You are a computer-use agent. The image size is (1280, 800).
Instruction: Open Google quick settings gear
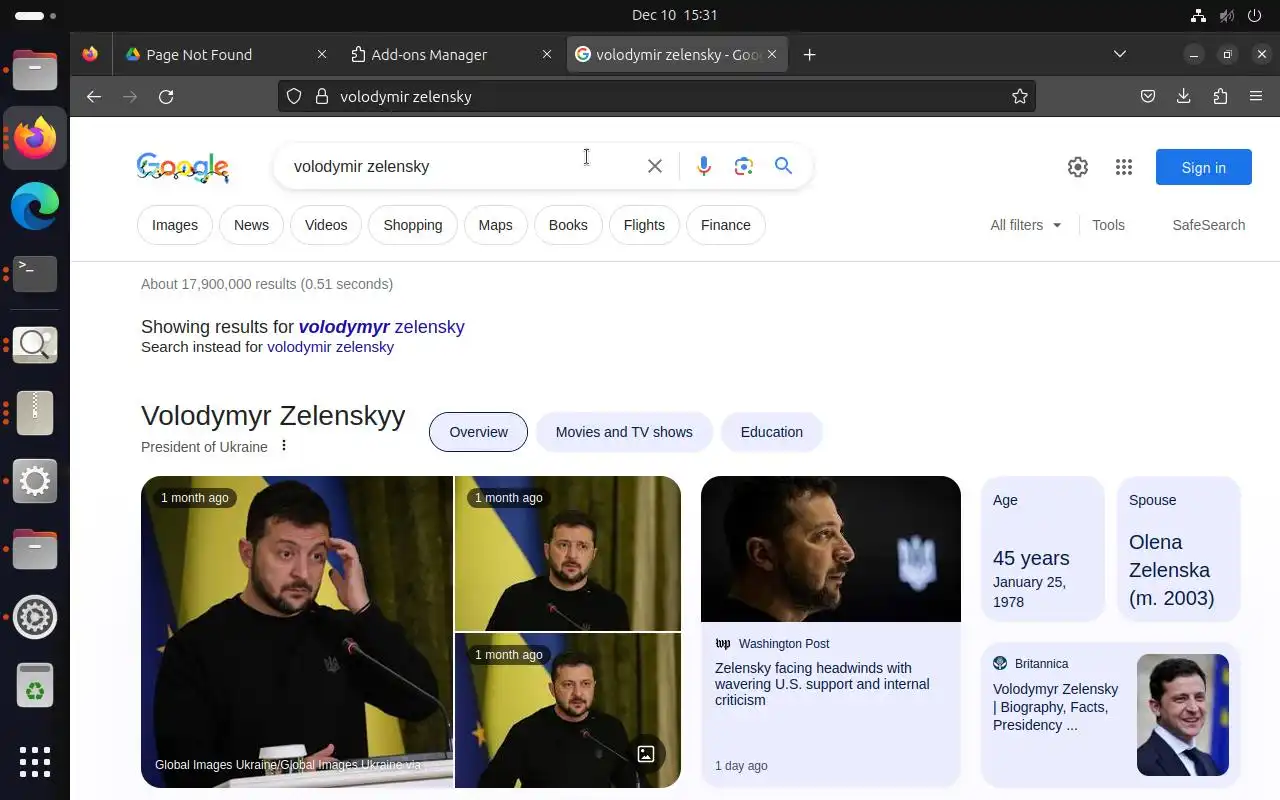[x=1077, y=167]
